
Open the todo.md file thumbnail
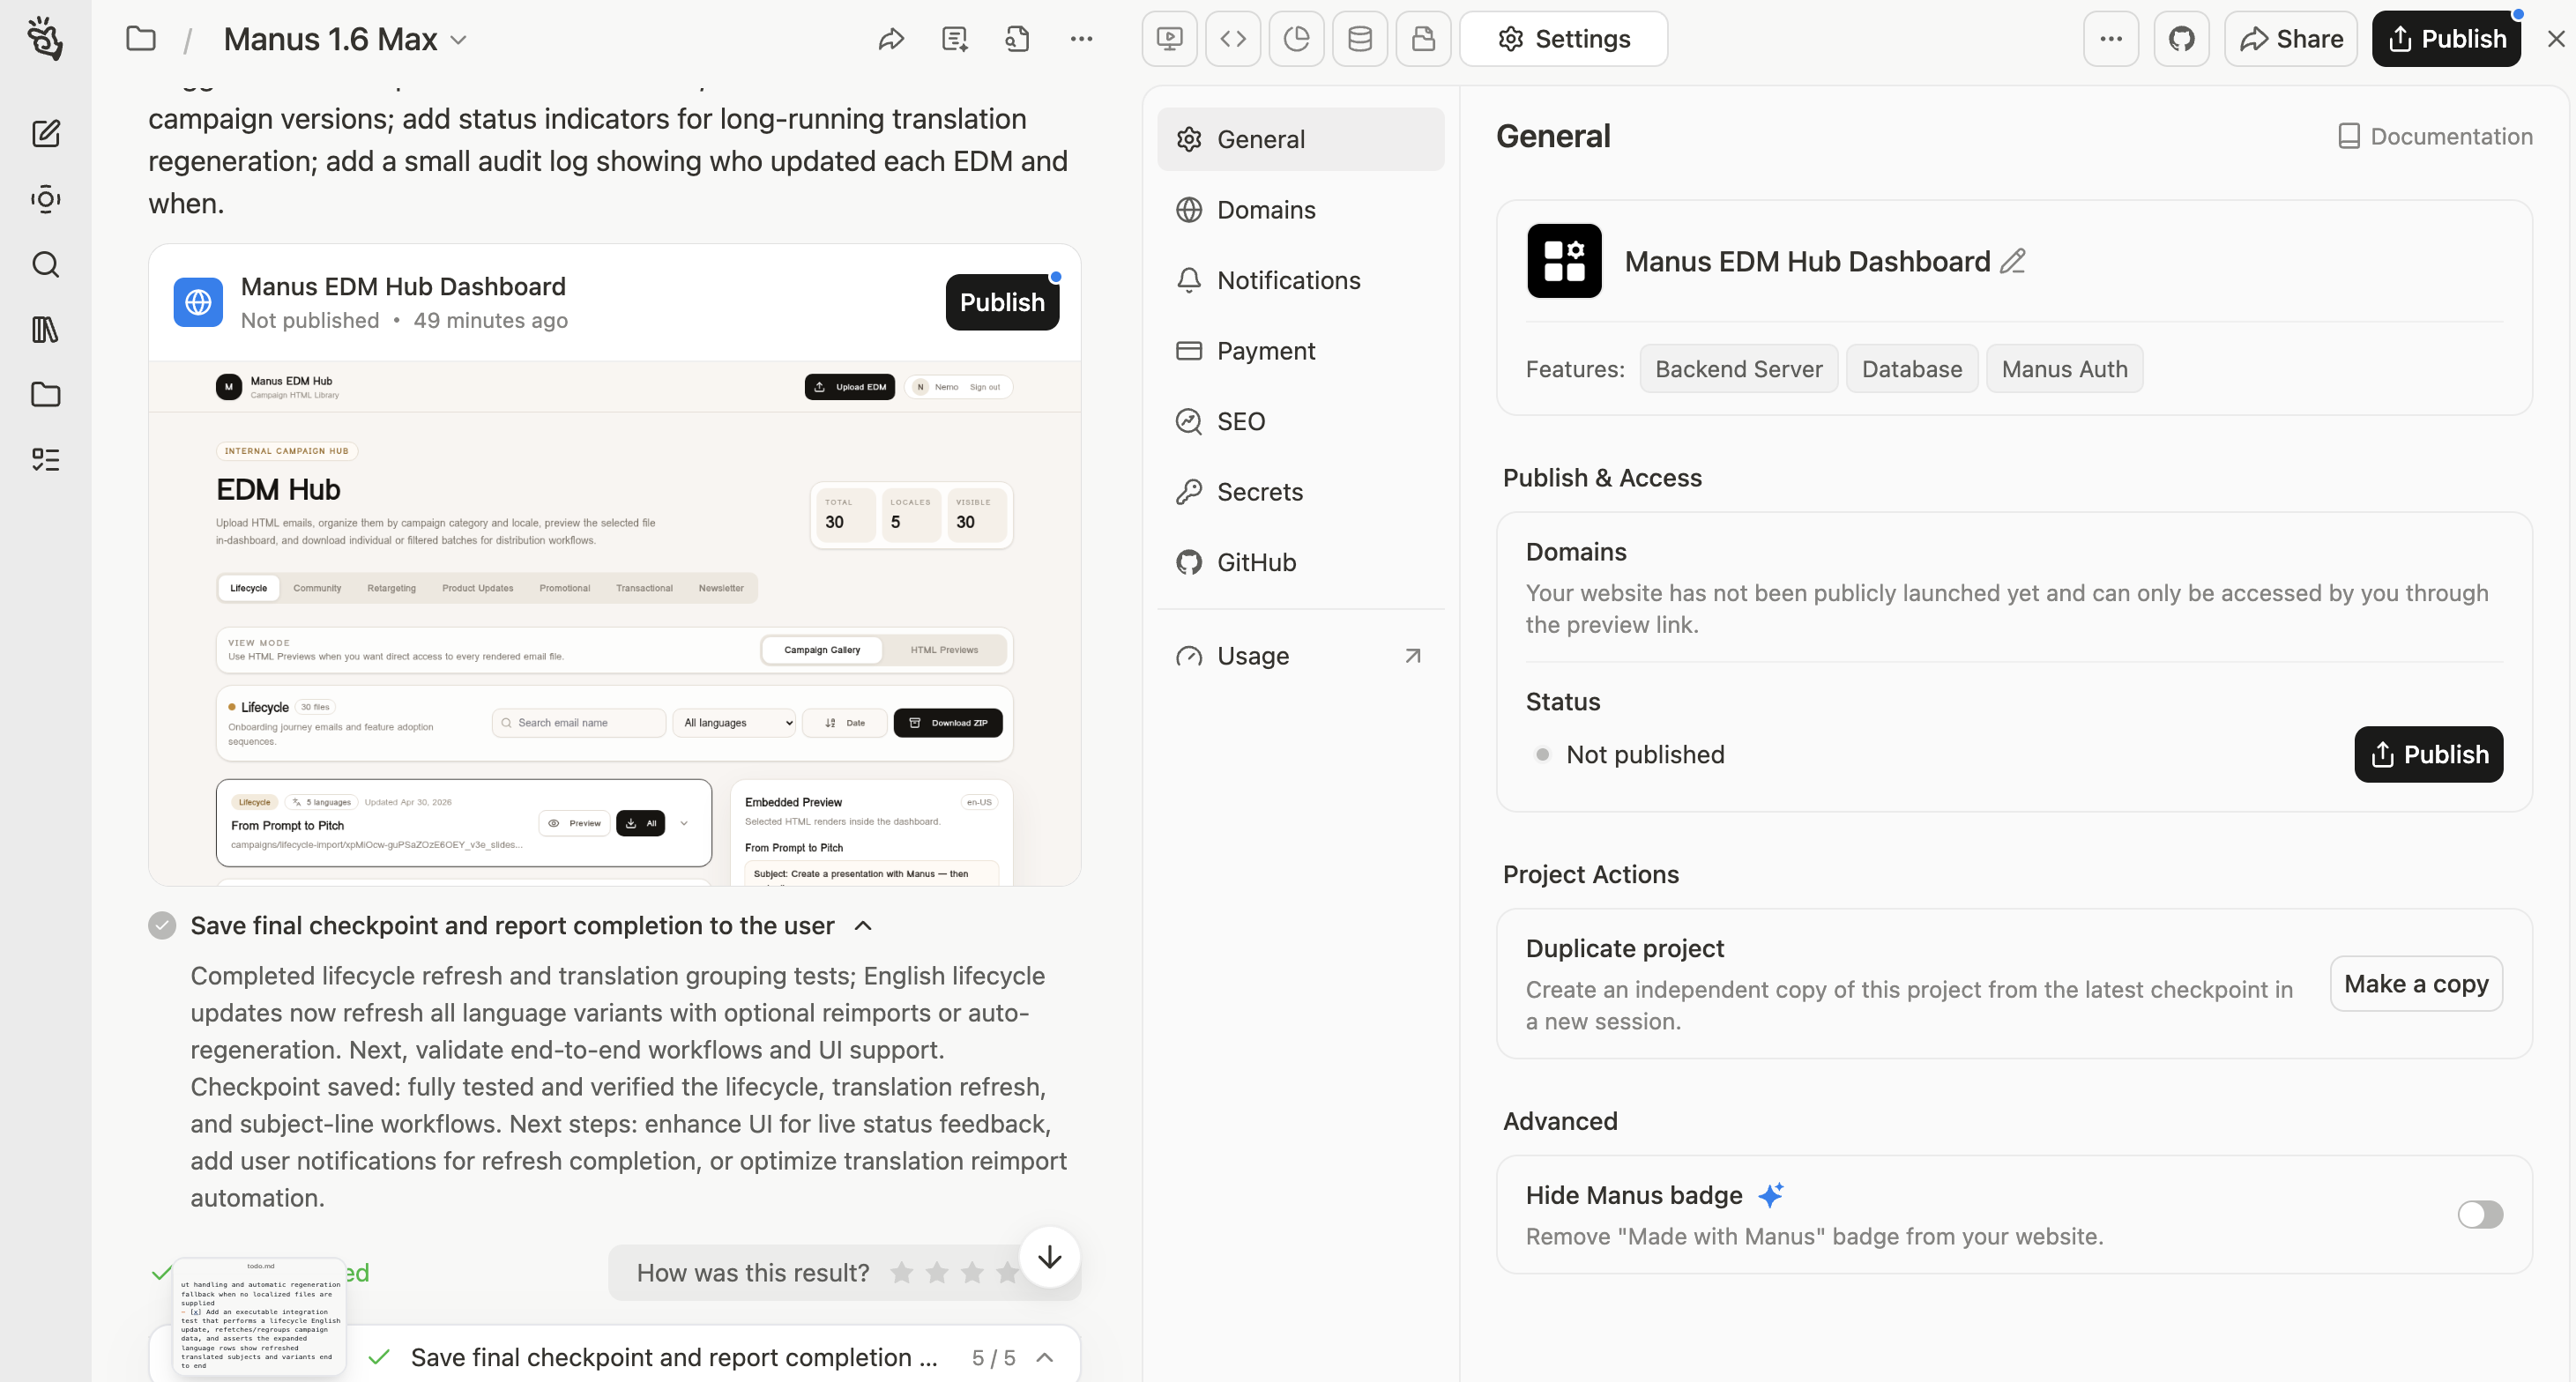[x=260, y=1316]
